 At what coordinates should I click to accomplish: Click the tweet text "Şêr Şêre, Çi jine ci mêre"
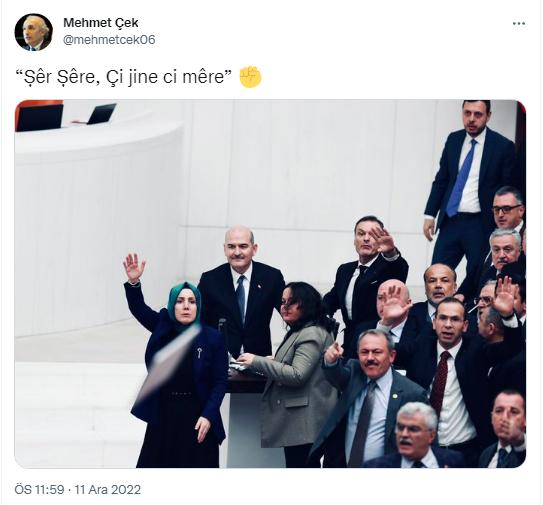tap(125, 77)
